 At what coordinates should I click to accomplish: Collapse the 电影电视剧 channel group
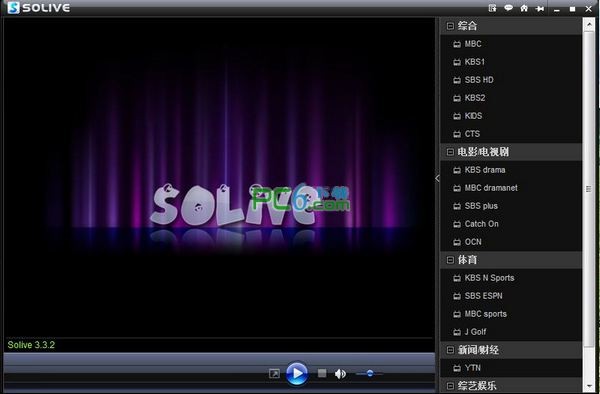[450, 152]
